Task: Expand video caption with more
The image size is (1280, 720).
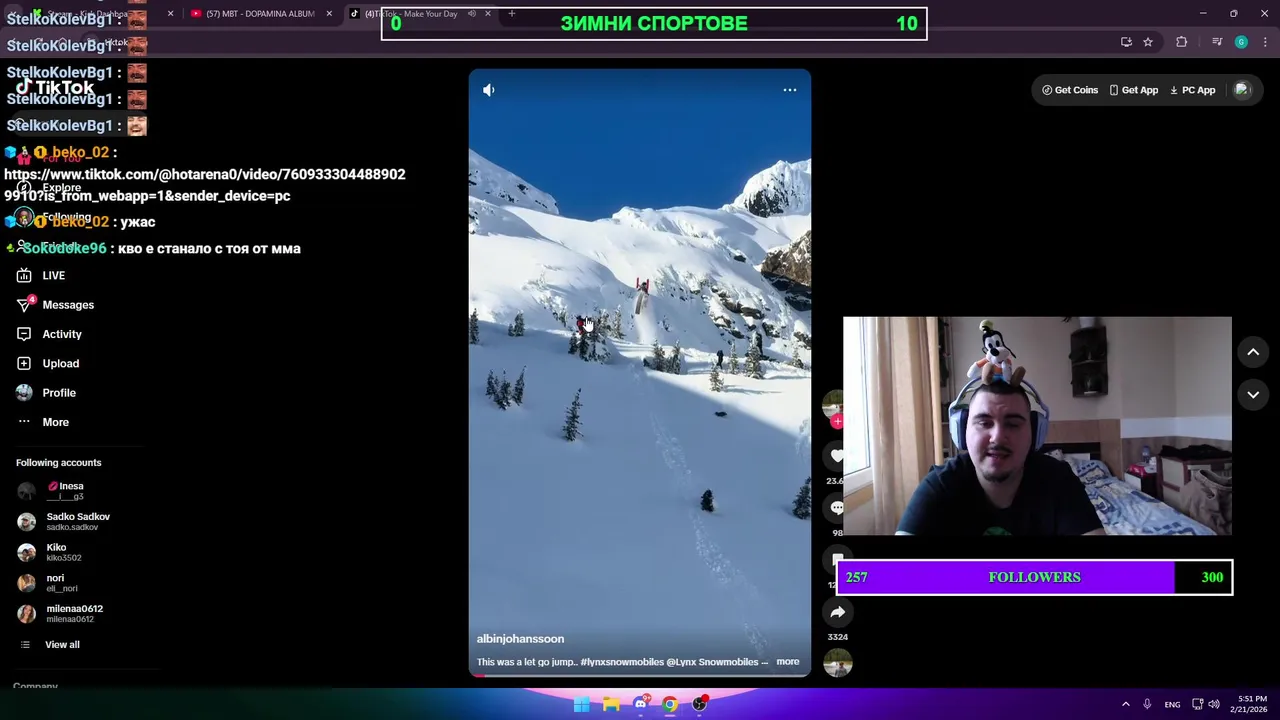Action: [x=787, y=662]
